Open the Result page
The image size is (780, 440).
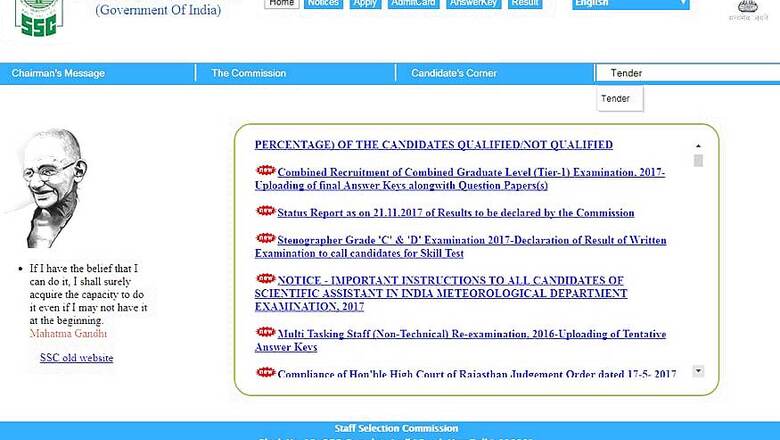click(x=525, y=4)
